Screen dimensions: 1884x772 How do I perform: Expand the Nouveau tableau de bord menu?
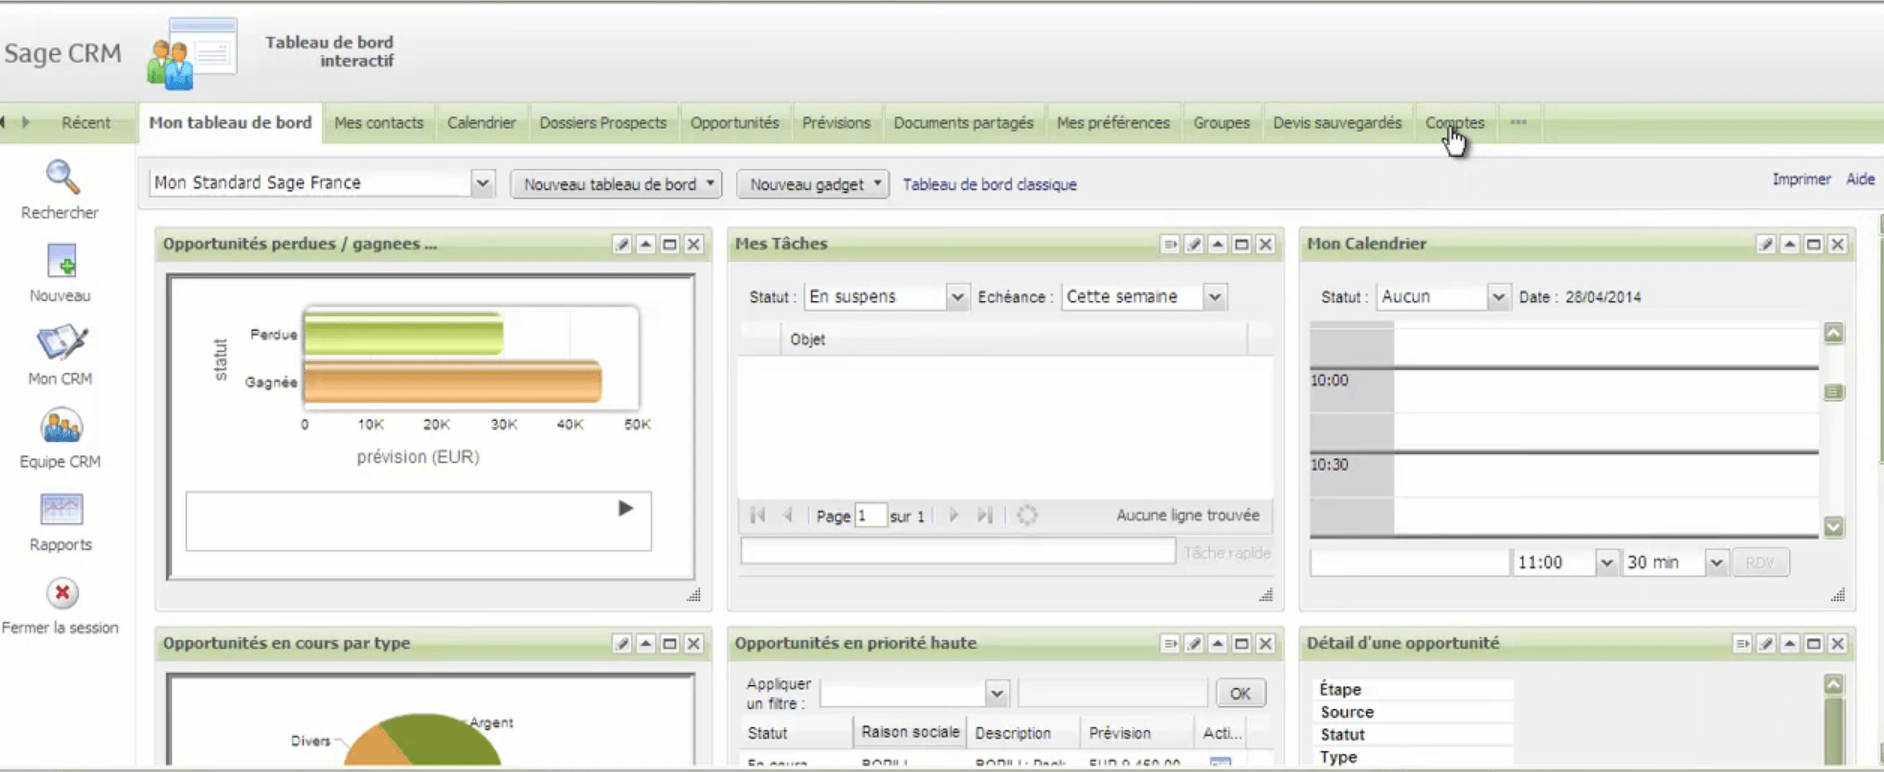616,184
